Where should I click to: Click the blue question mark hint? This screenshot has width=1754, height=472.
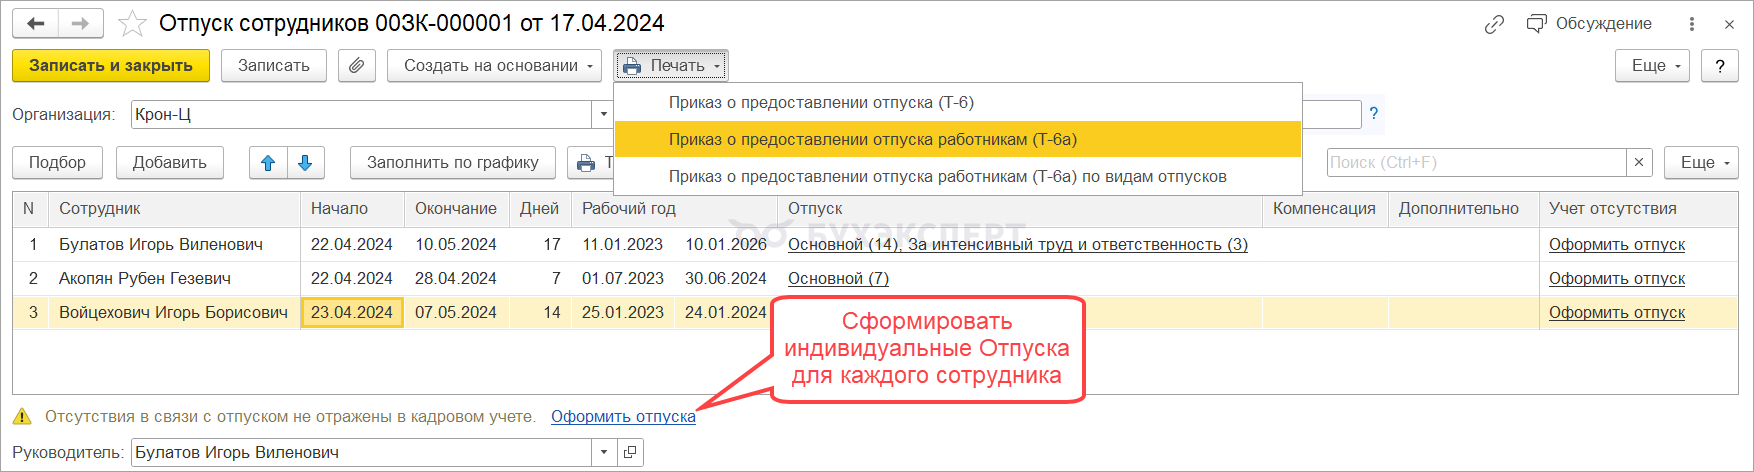tap(1374, 114)
